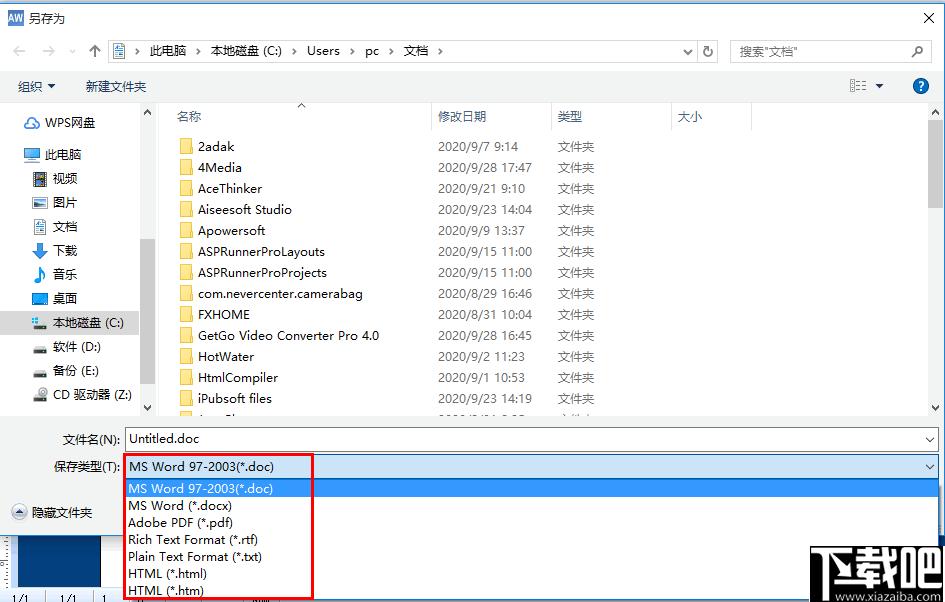Close the 另存为 dialog

(x=929, y=19)
